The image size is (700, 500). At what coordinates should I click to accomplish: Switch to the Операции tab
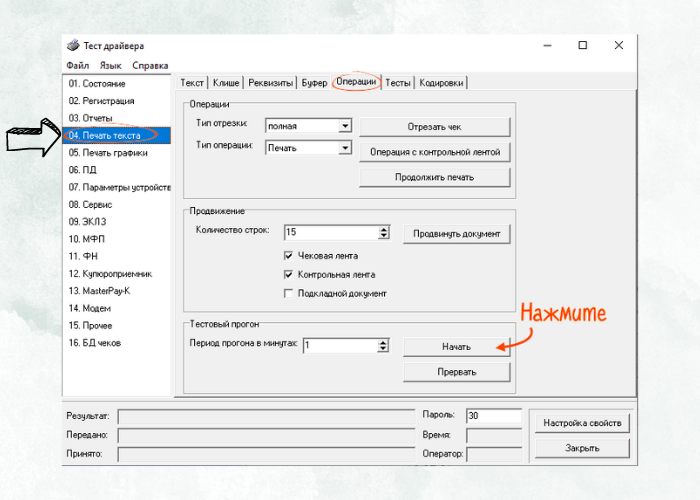[356, 82]
